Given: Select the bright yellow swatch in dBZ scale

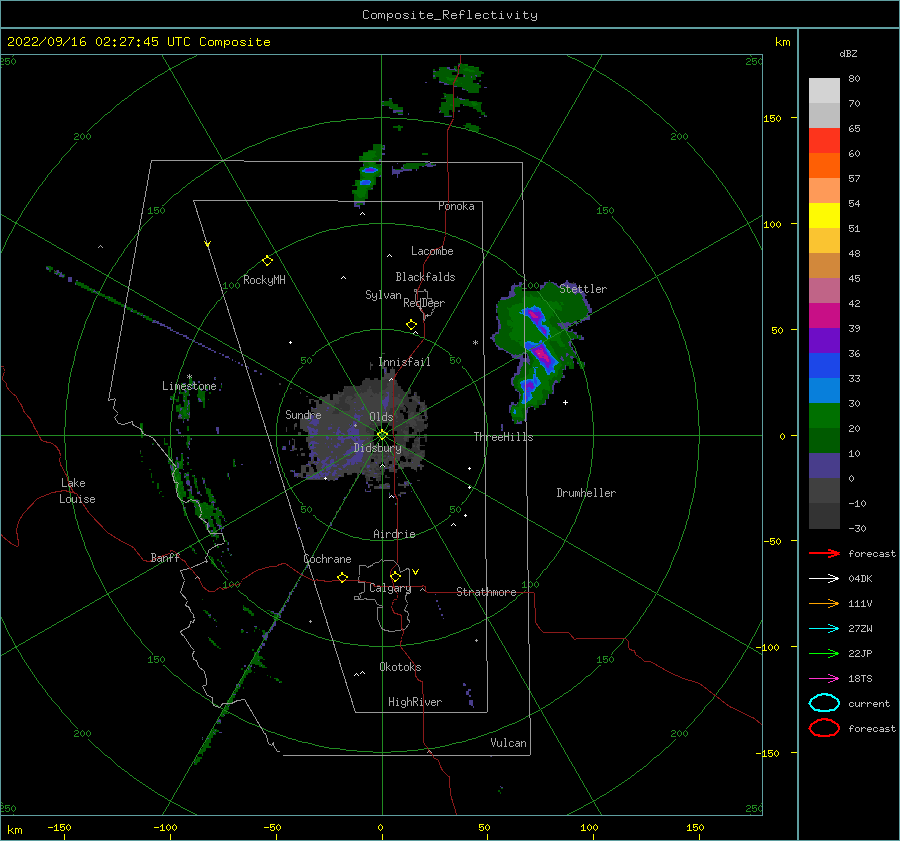Looking at the screenshot, I should 824,216.
